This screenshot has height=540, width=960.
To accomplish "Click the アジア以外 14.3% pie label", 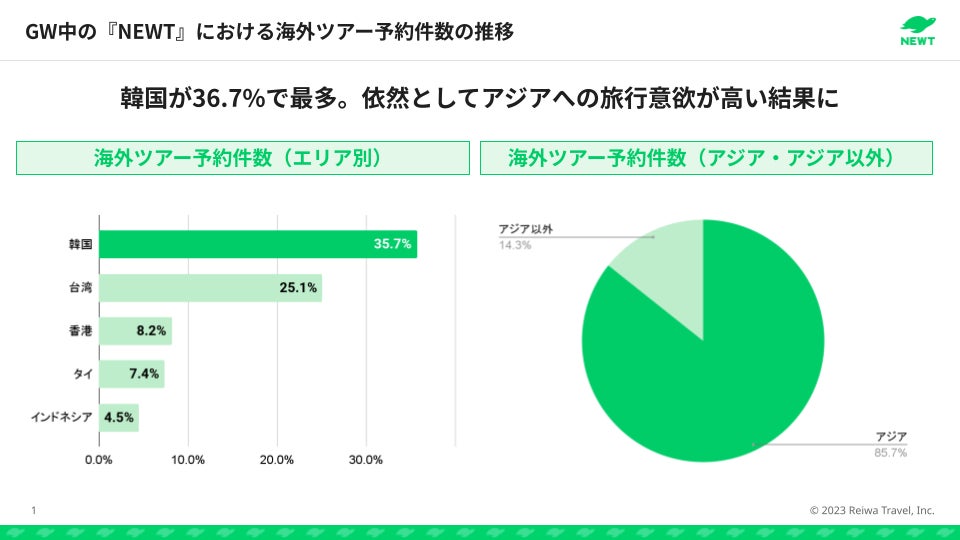I will (525, 236).
